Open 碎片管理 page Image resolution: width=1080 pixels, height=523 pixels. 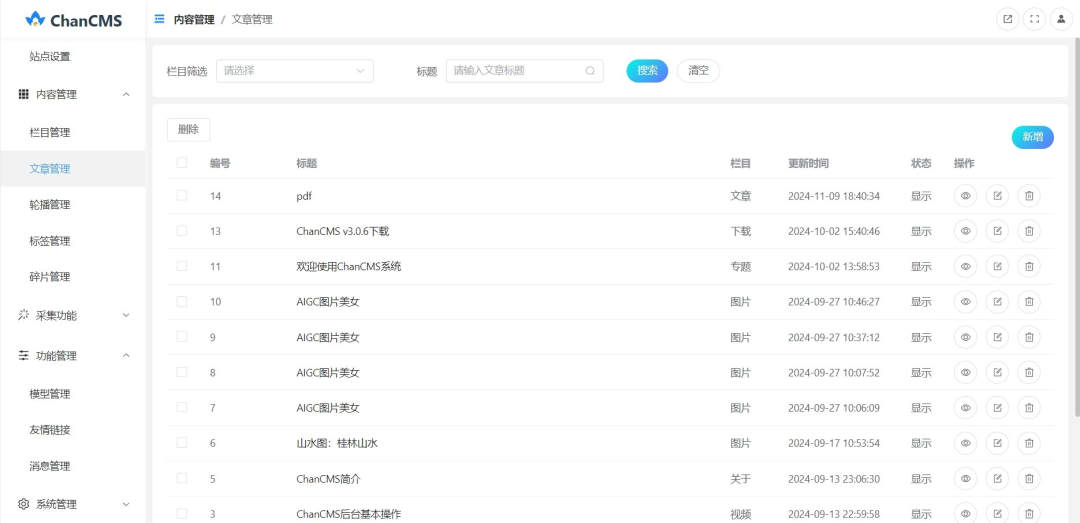point(50,277)
